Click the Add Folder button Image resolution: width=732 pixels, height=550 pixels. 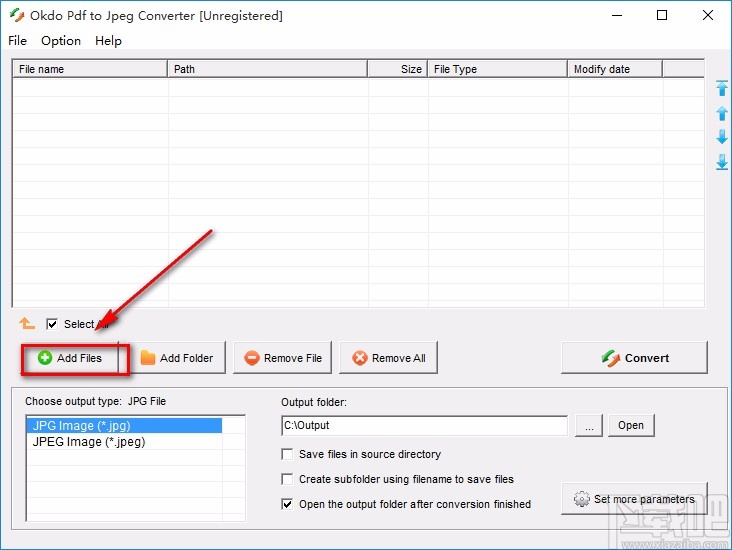click(x=177, y=358)
